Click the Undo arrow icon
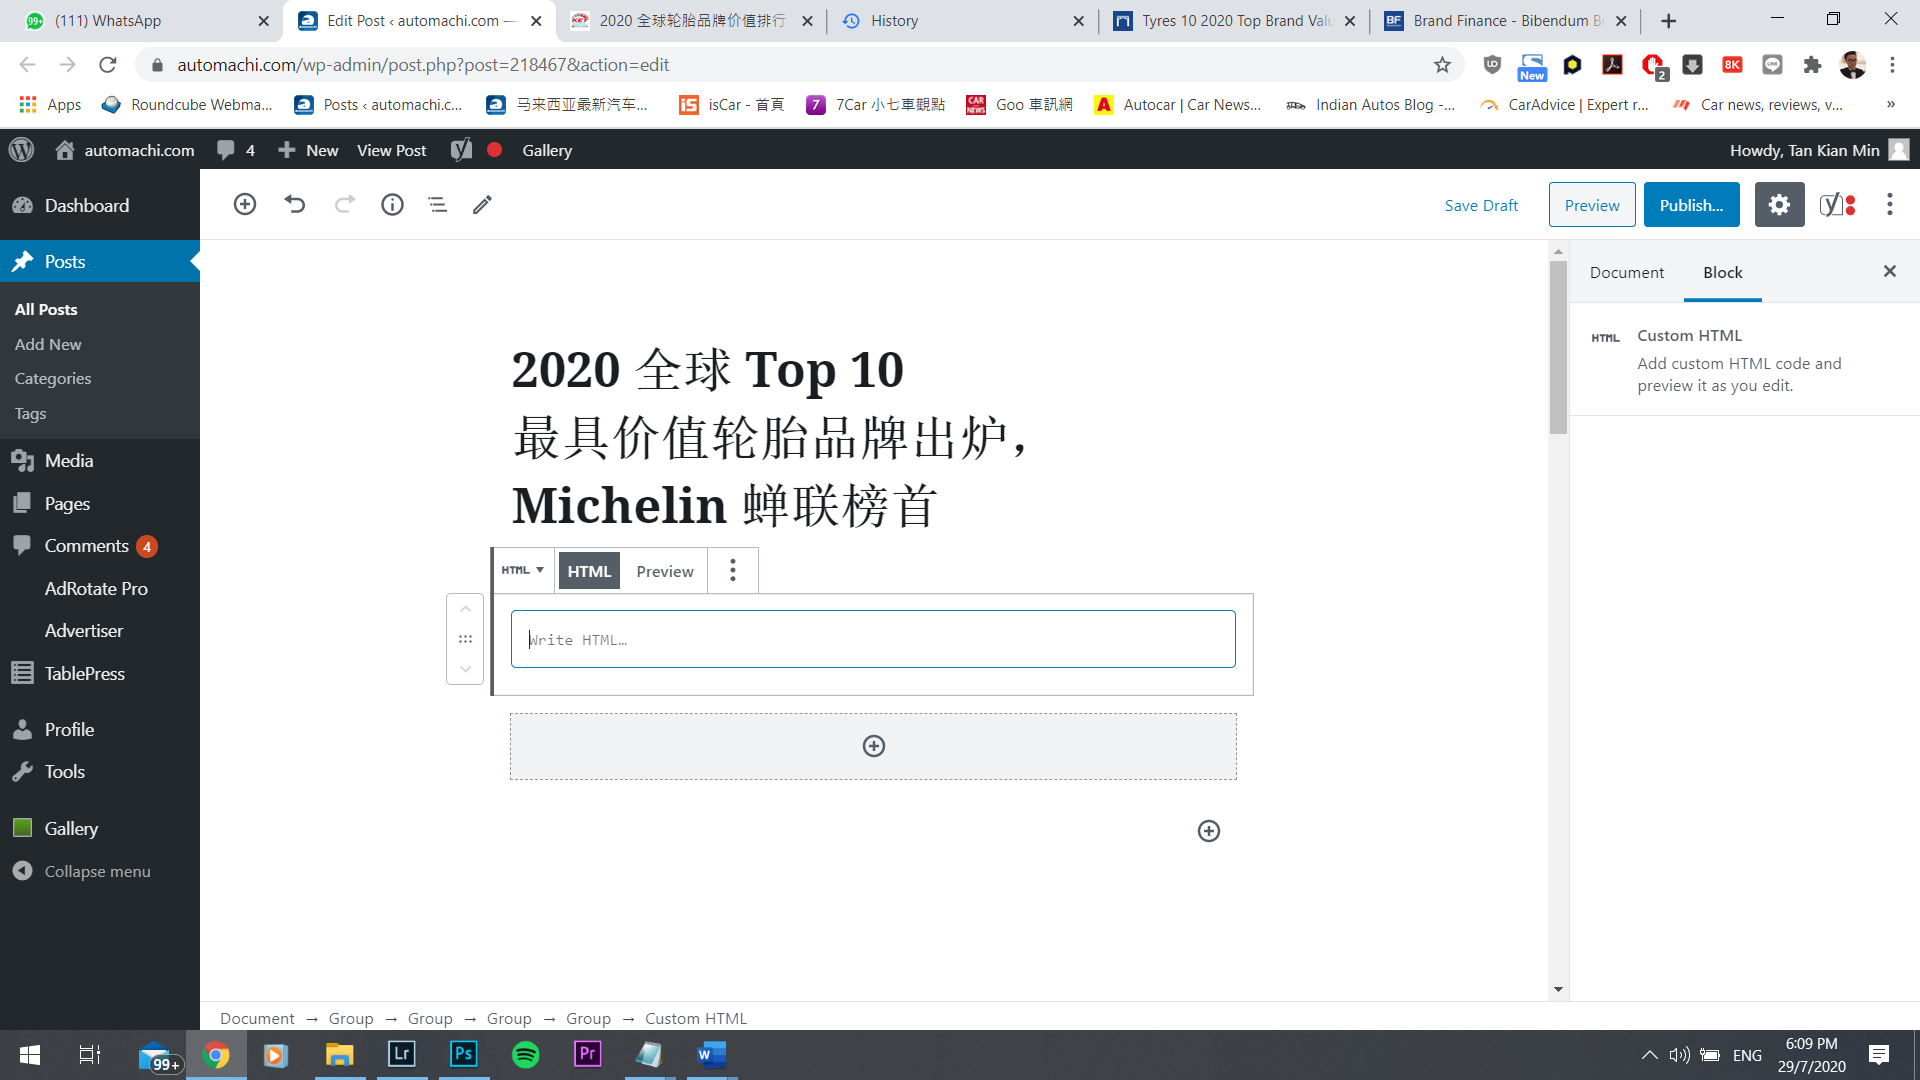Image resolution: width=1920 pixels, height=1080 pixels. [x=294, y=205]
